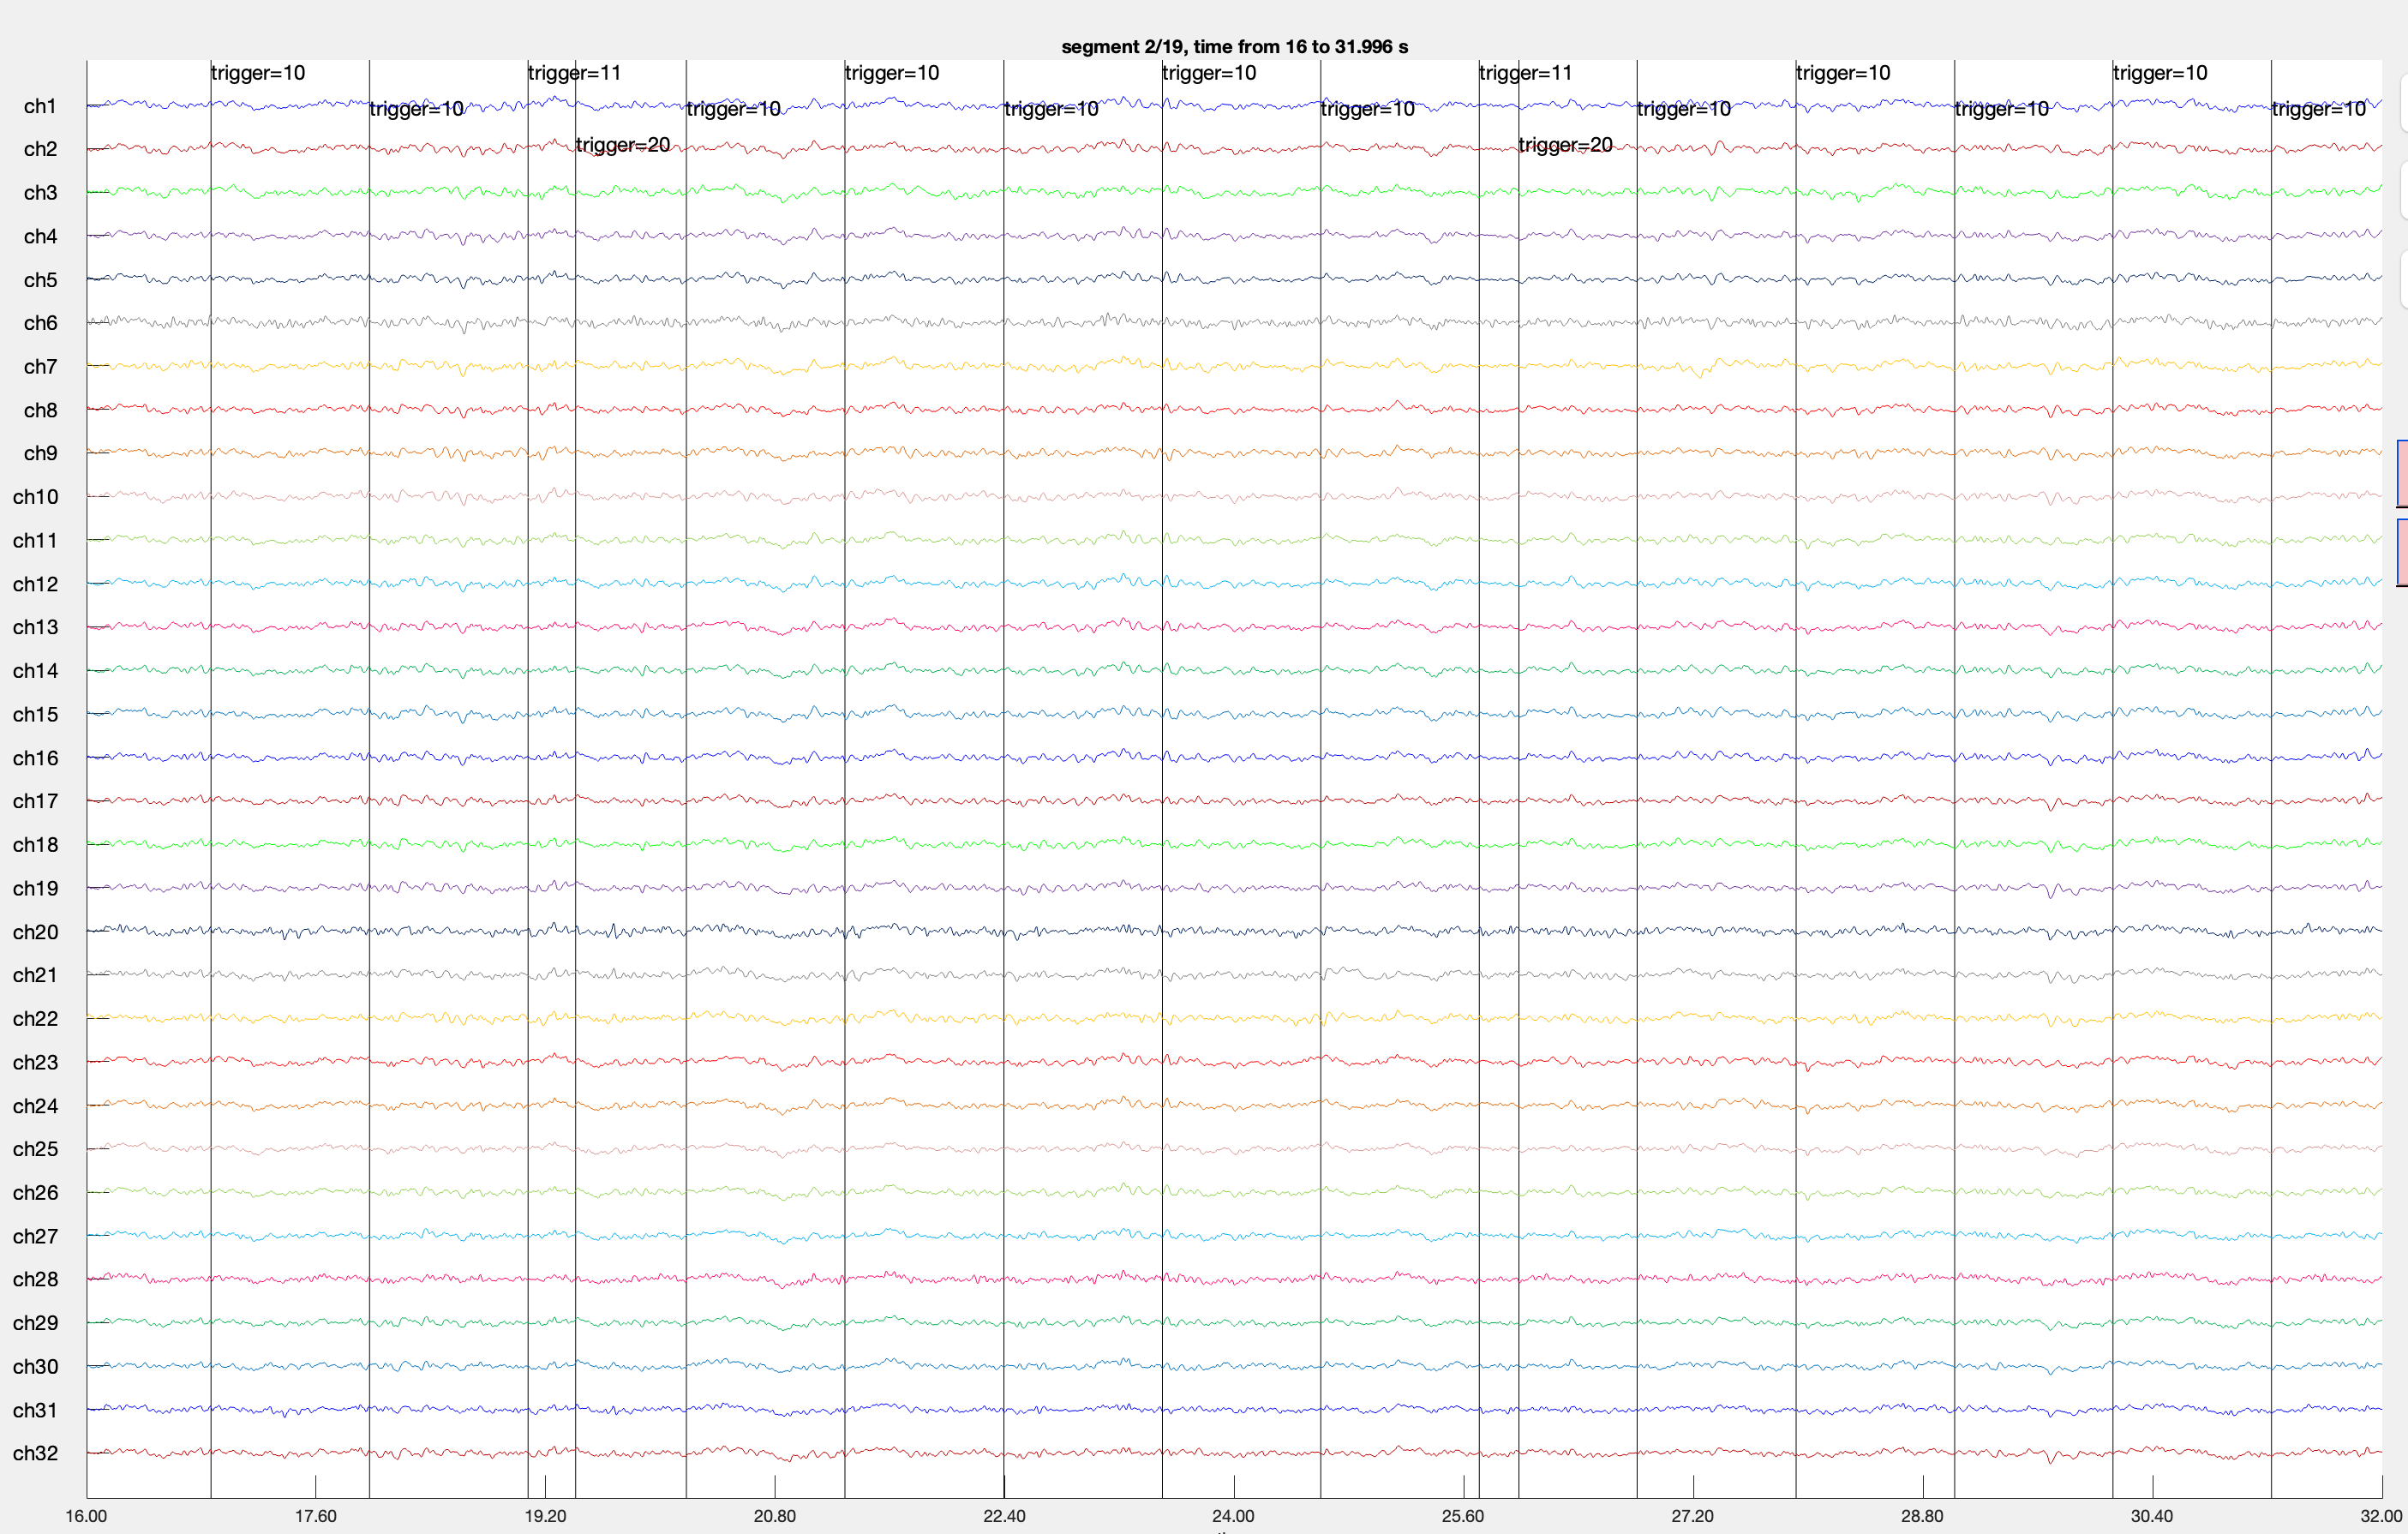Select the ch8 channel label

tap(40, 410)
